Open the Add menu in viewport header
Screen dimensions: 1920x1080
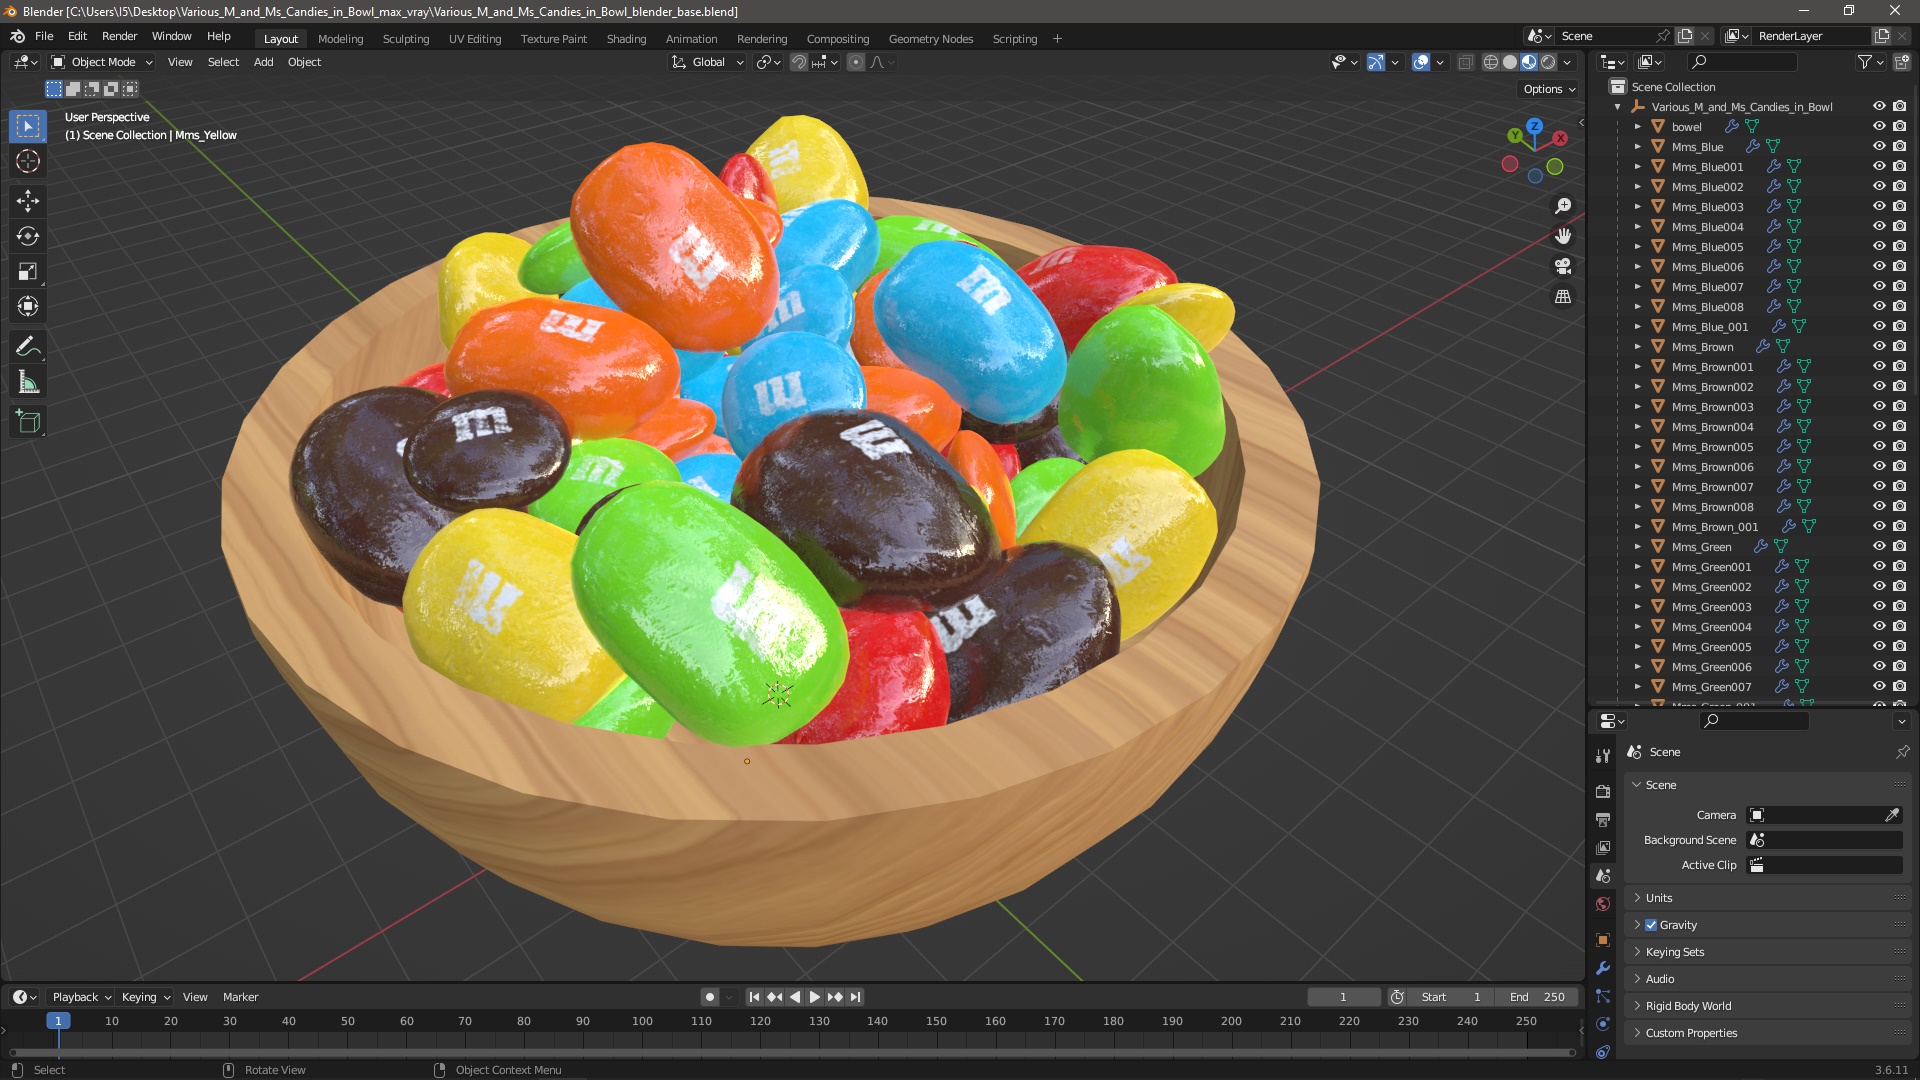263,62
